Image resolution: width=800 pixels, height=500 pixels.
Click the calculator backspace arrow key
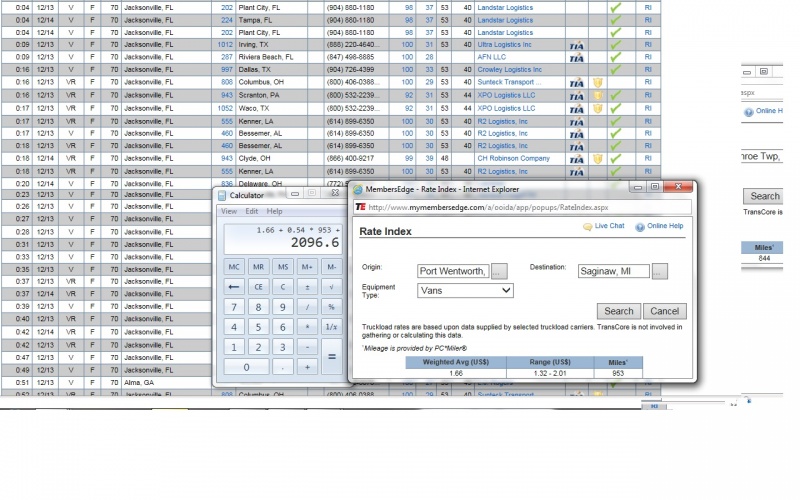234,287
